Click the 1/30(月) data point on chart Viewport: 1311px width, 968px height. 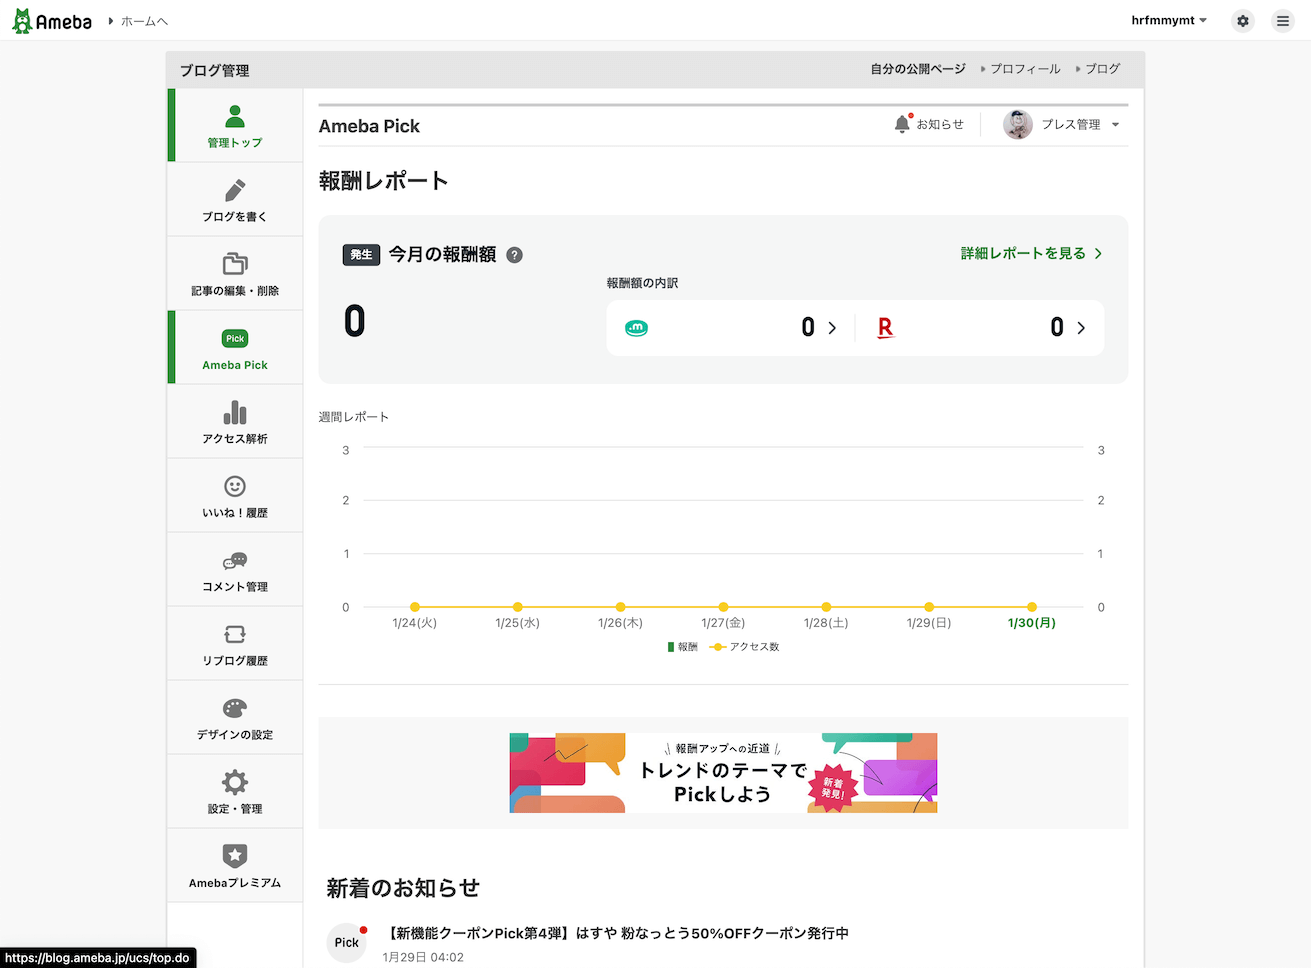[1032, 607]
